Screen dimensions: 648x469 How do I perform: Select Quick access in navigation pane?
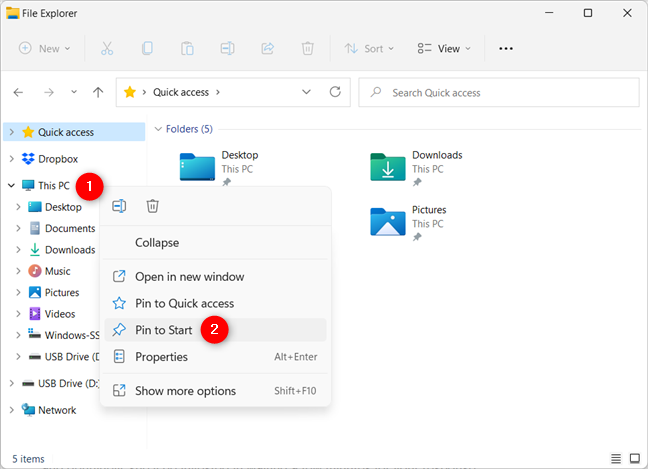(x=74, y=132)
